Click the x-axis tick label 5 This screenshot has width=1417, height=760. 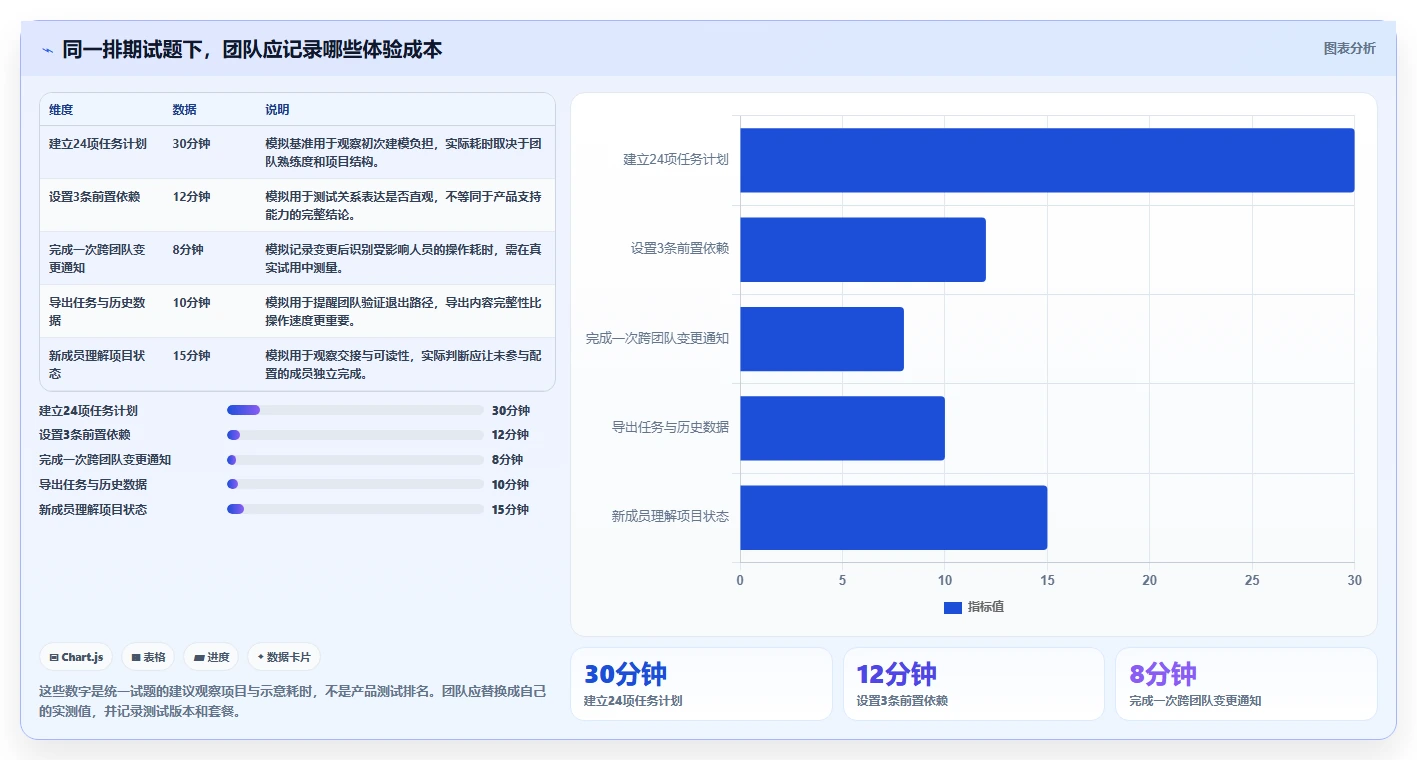[x=842, y=580]
